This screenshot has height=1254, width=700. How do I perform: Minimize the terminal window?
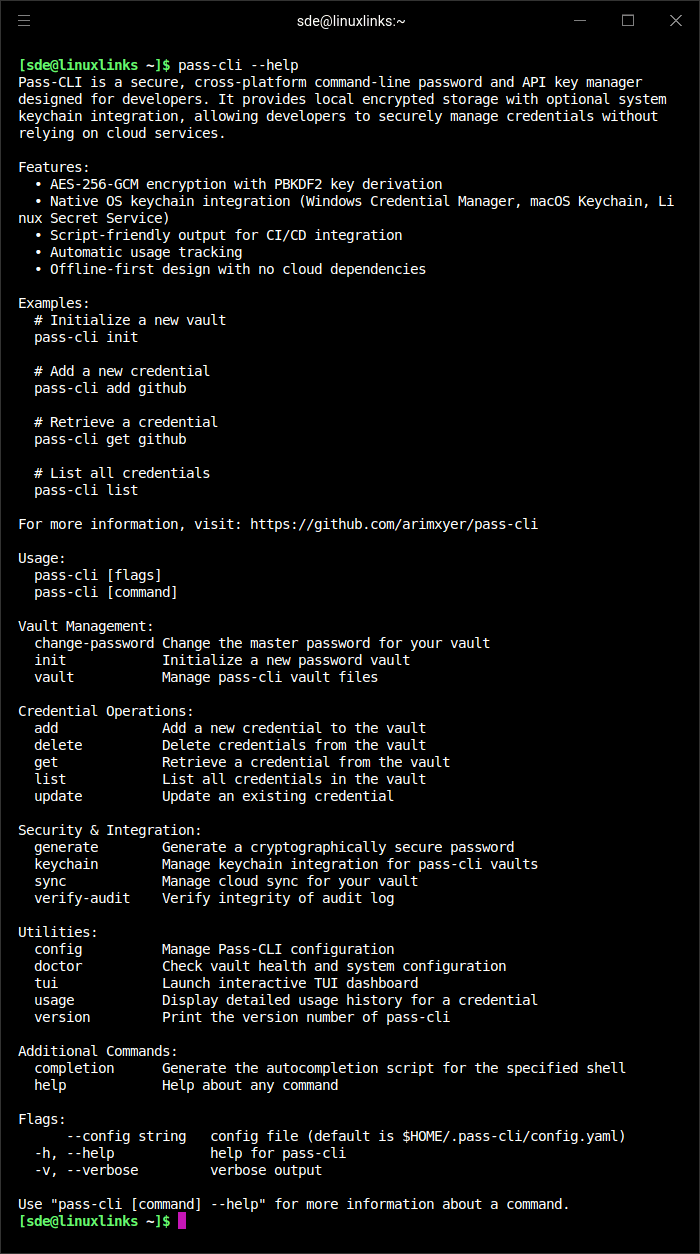[x=580, y=20]
